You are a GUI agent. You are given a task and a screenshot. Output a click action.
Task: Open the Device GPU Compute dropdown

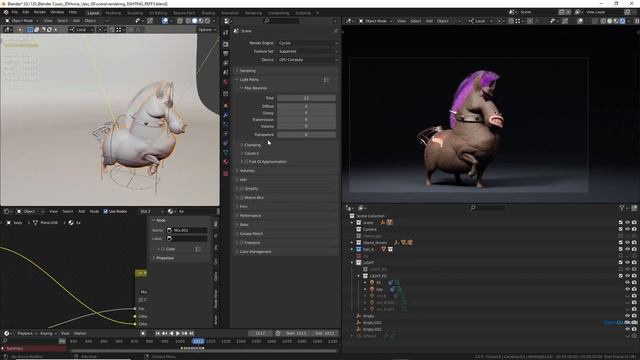(x=308, y=60)
